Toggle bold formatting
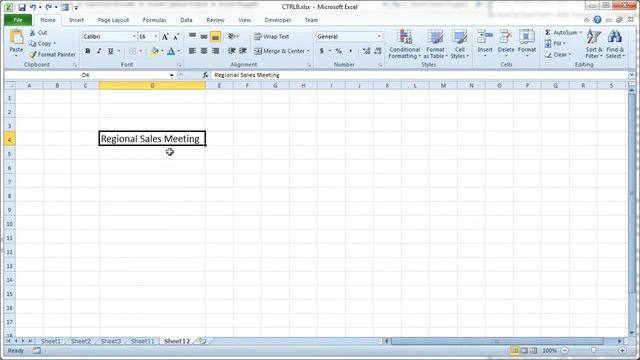This screenshot has width=640, height=360. pos(87,51)
